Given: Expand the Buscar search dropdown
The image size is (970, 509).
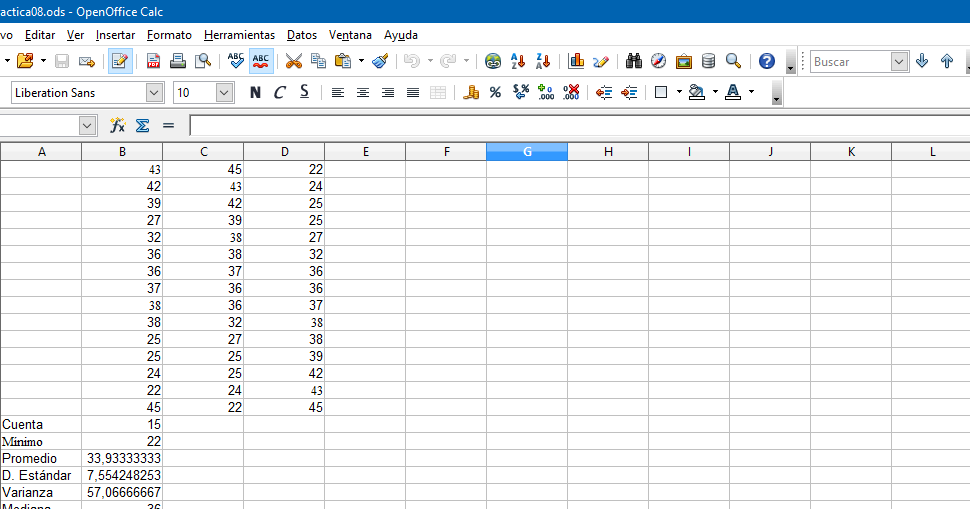Looking at the screenshot, I should [x=899, y=61].
